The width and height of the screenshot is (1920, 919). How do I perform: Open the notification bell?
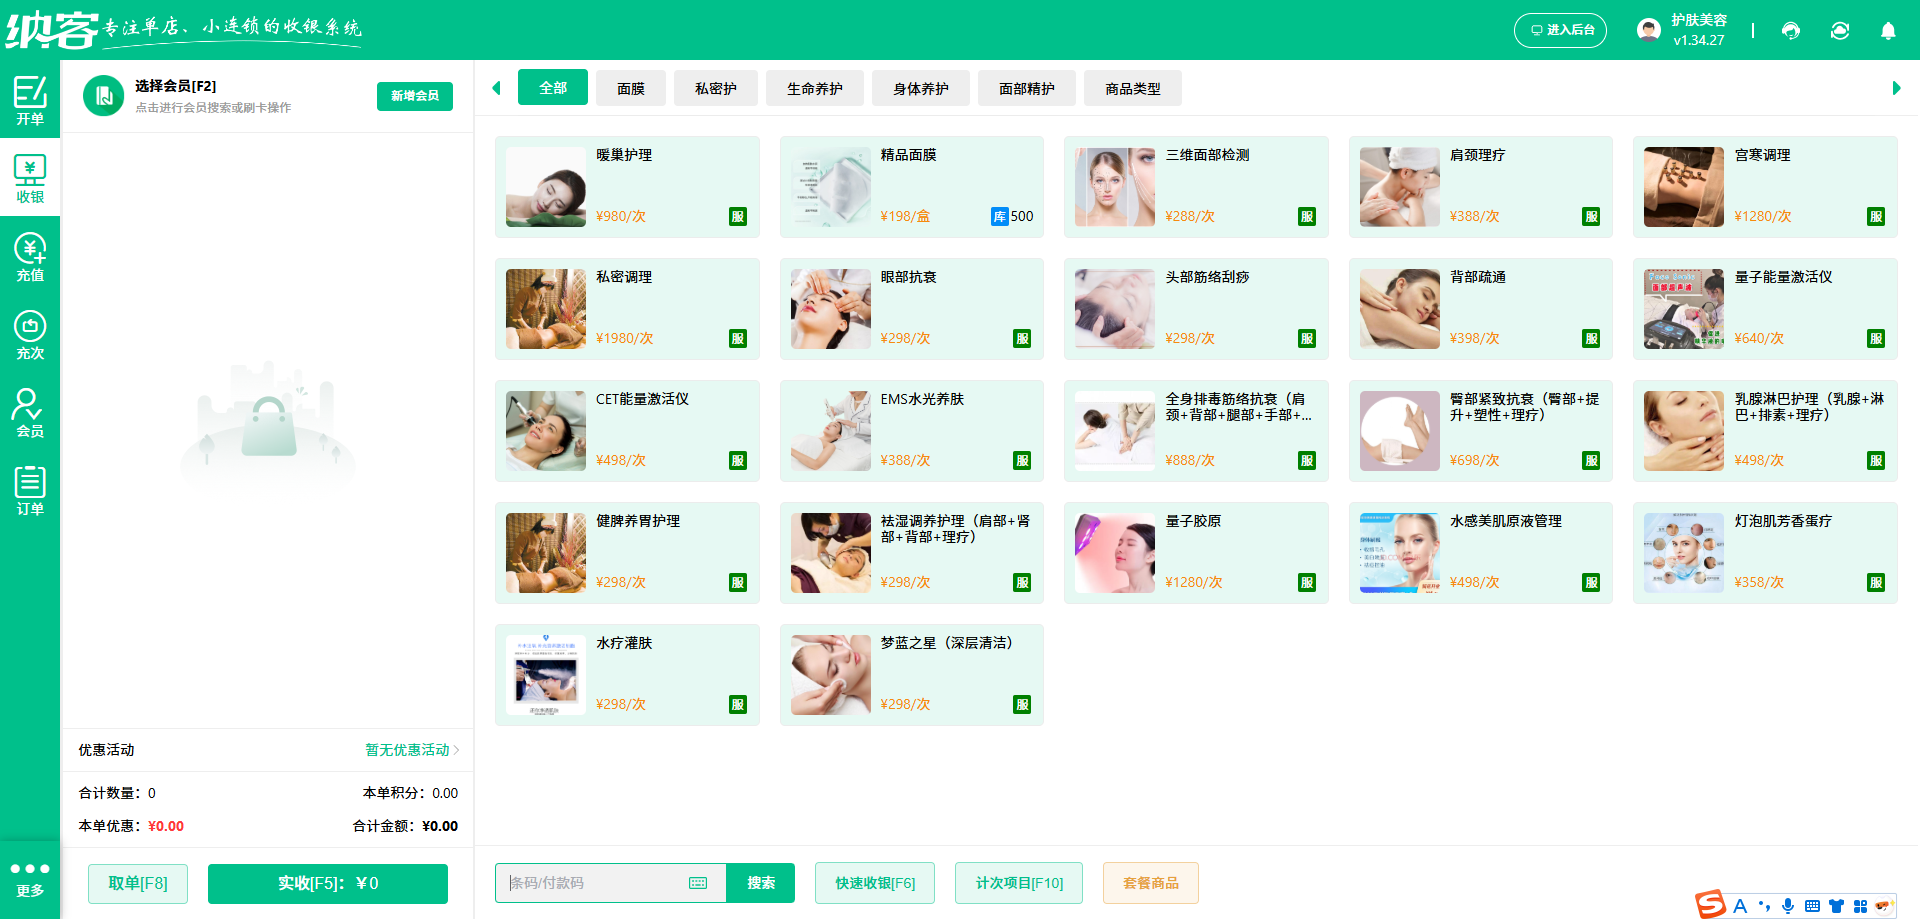[1888, 30]
